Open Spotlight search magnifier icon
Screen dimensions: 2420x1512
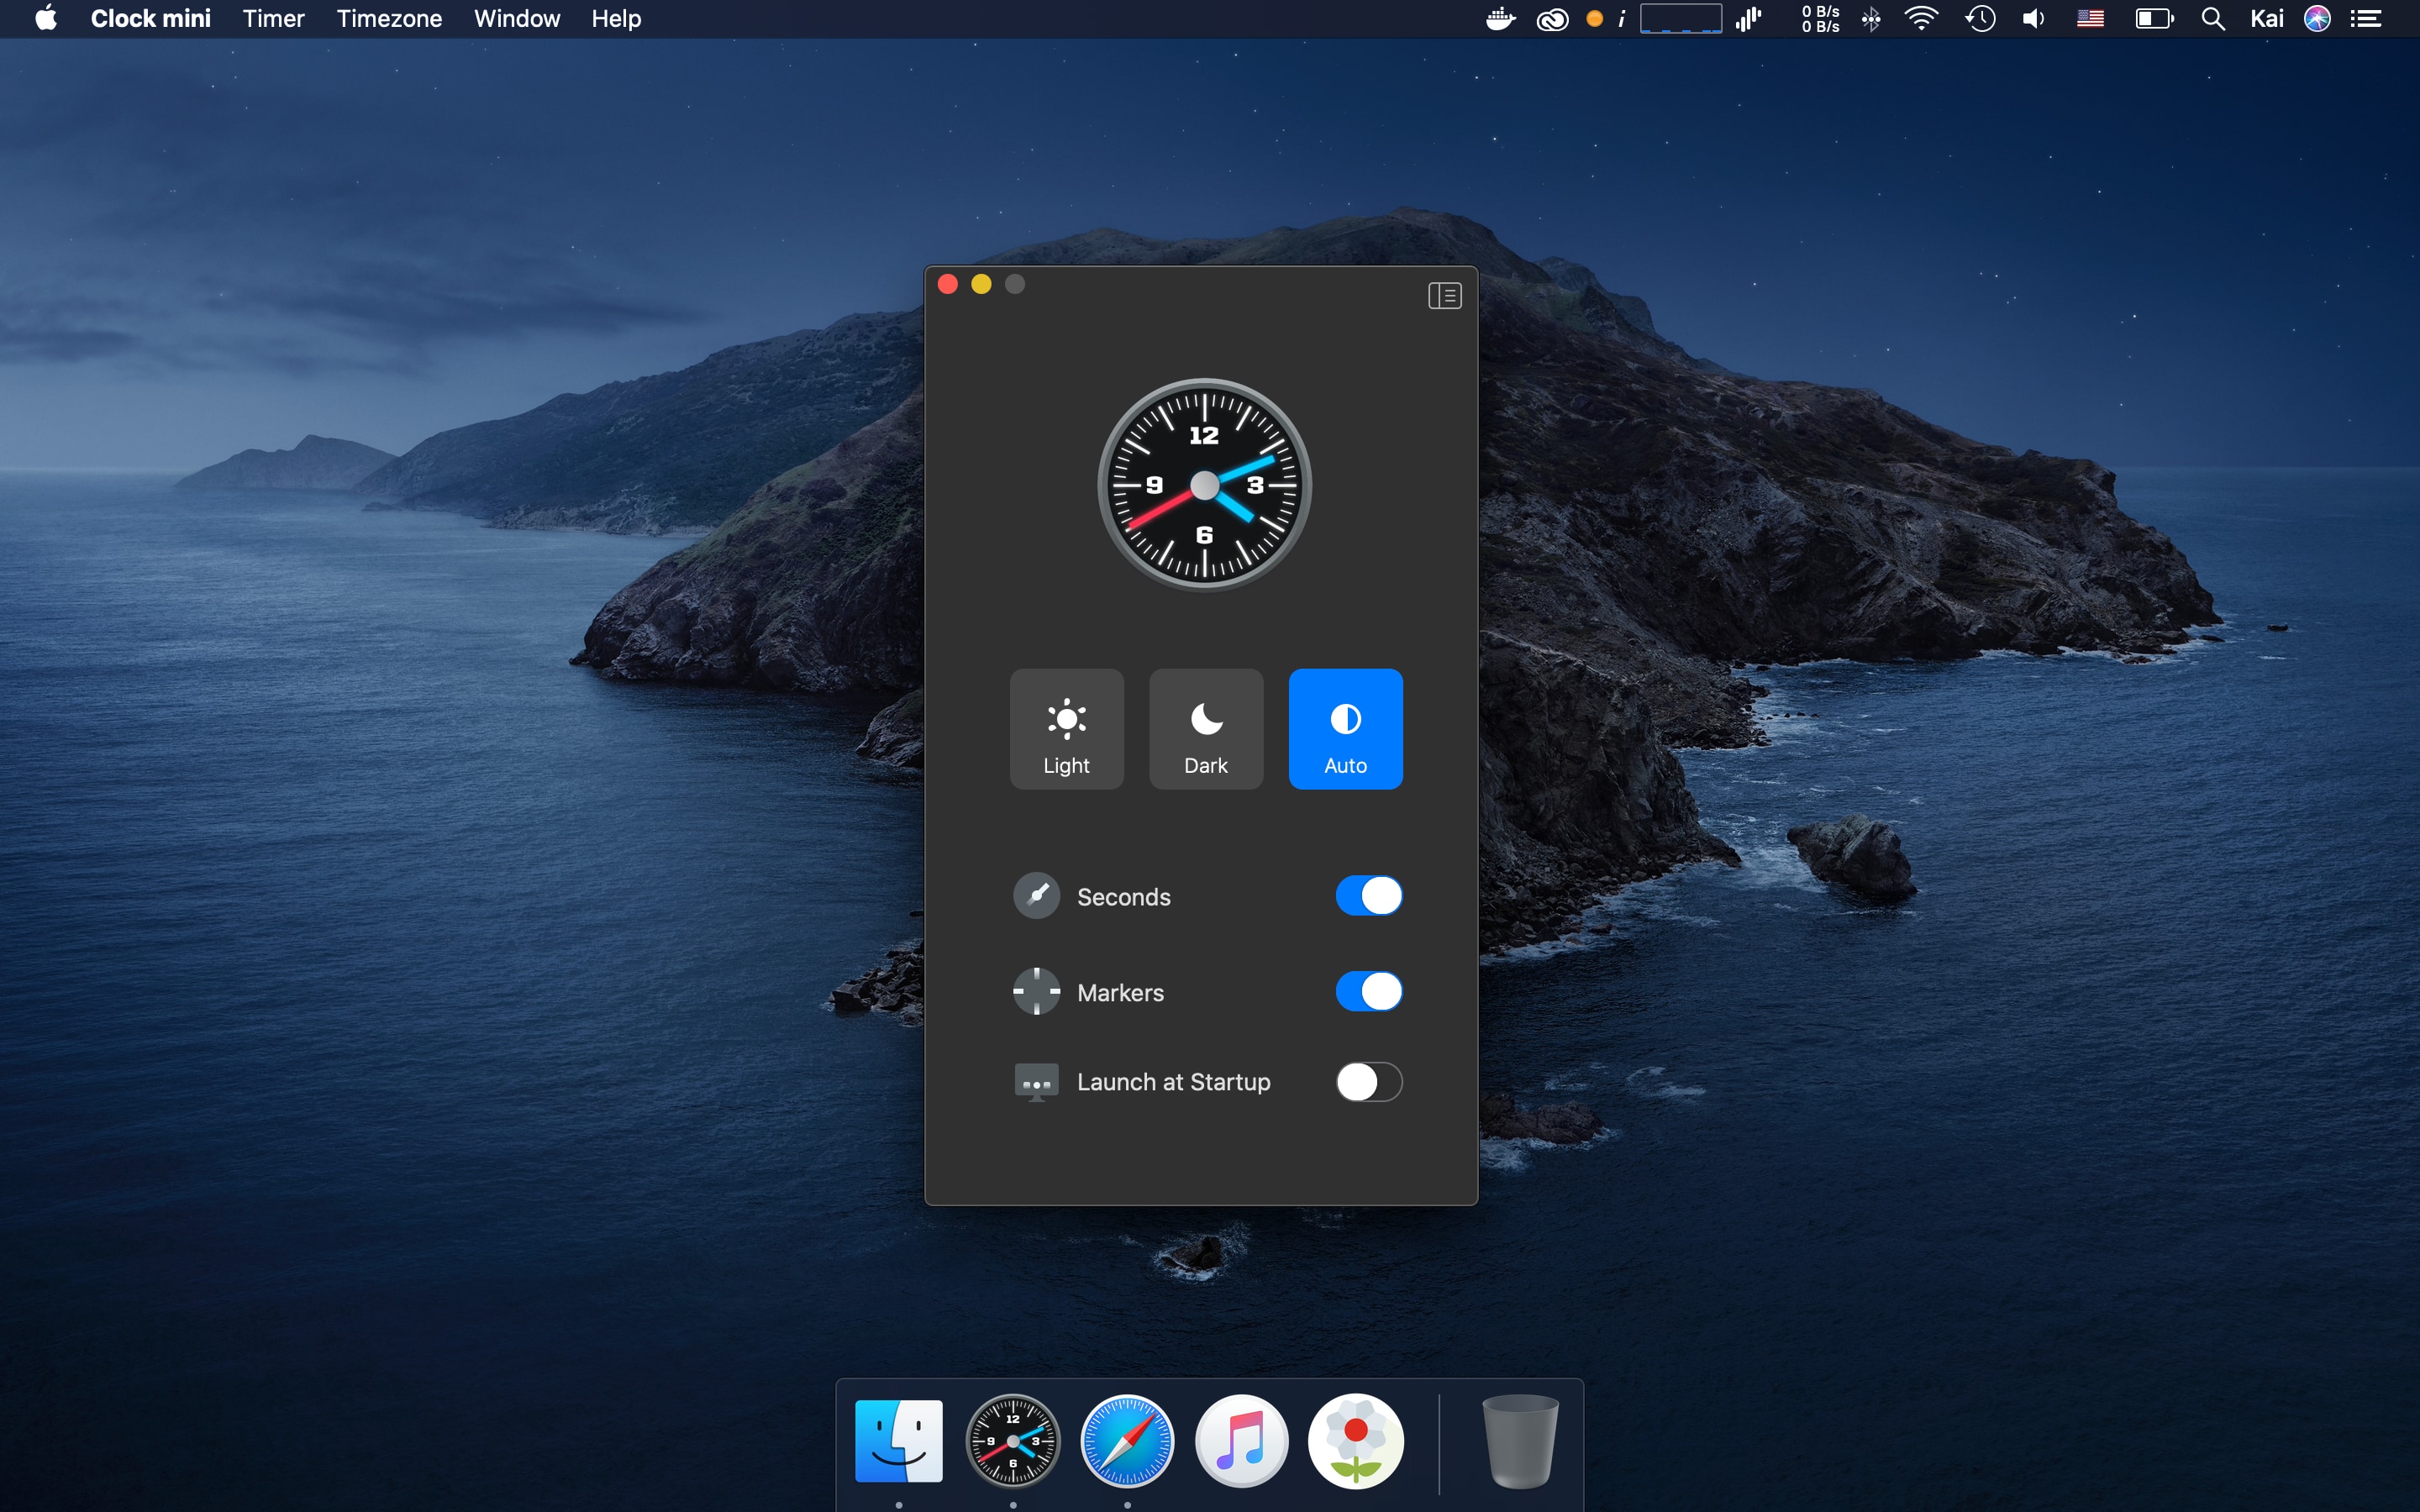2212,19
